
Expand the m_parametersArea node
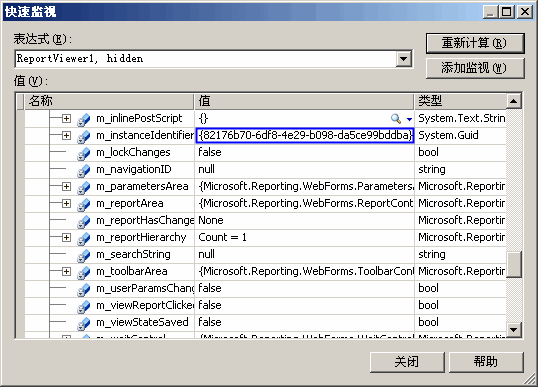[x=66, y=186]
